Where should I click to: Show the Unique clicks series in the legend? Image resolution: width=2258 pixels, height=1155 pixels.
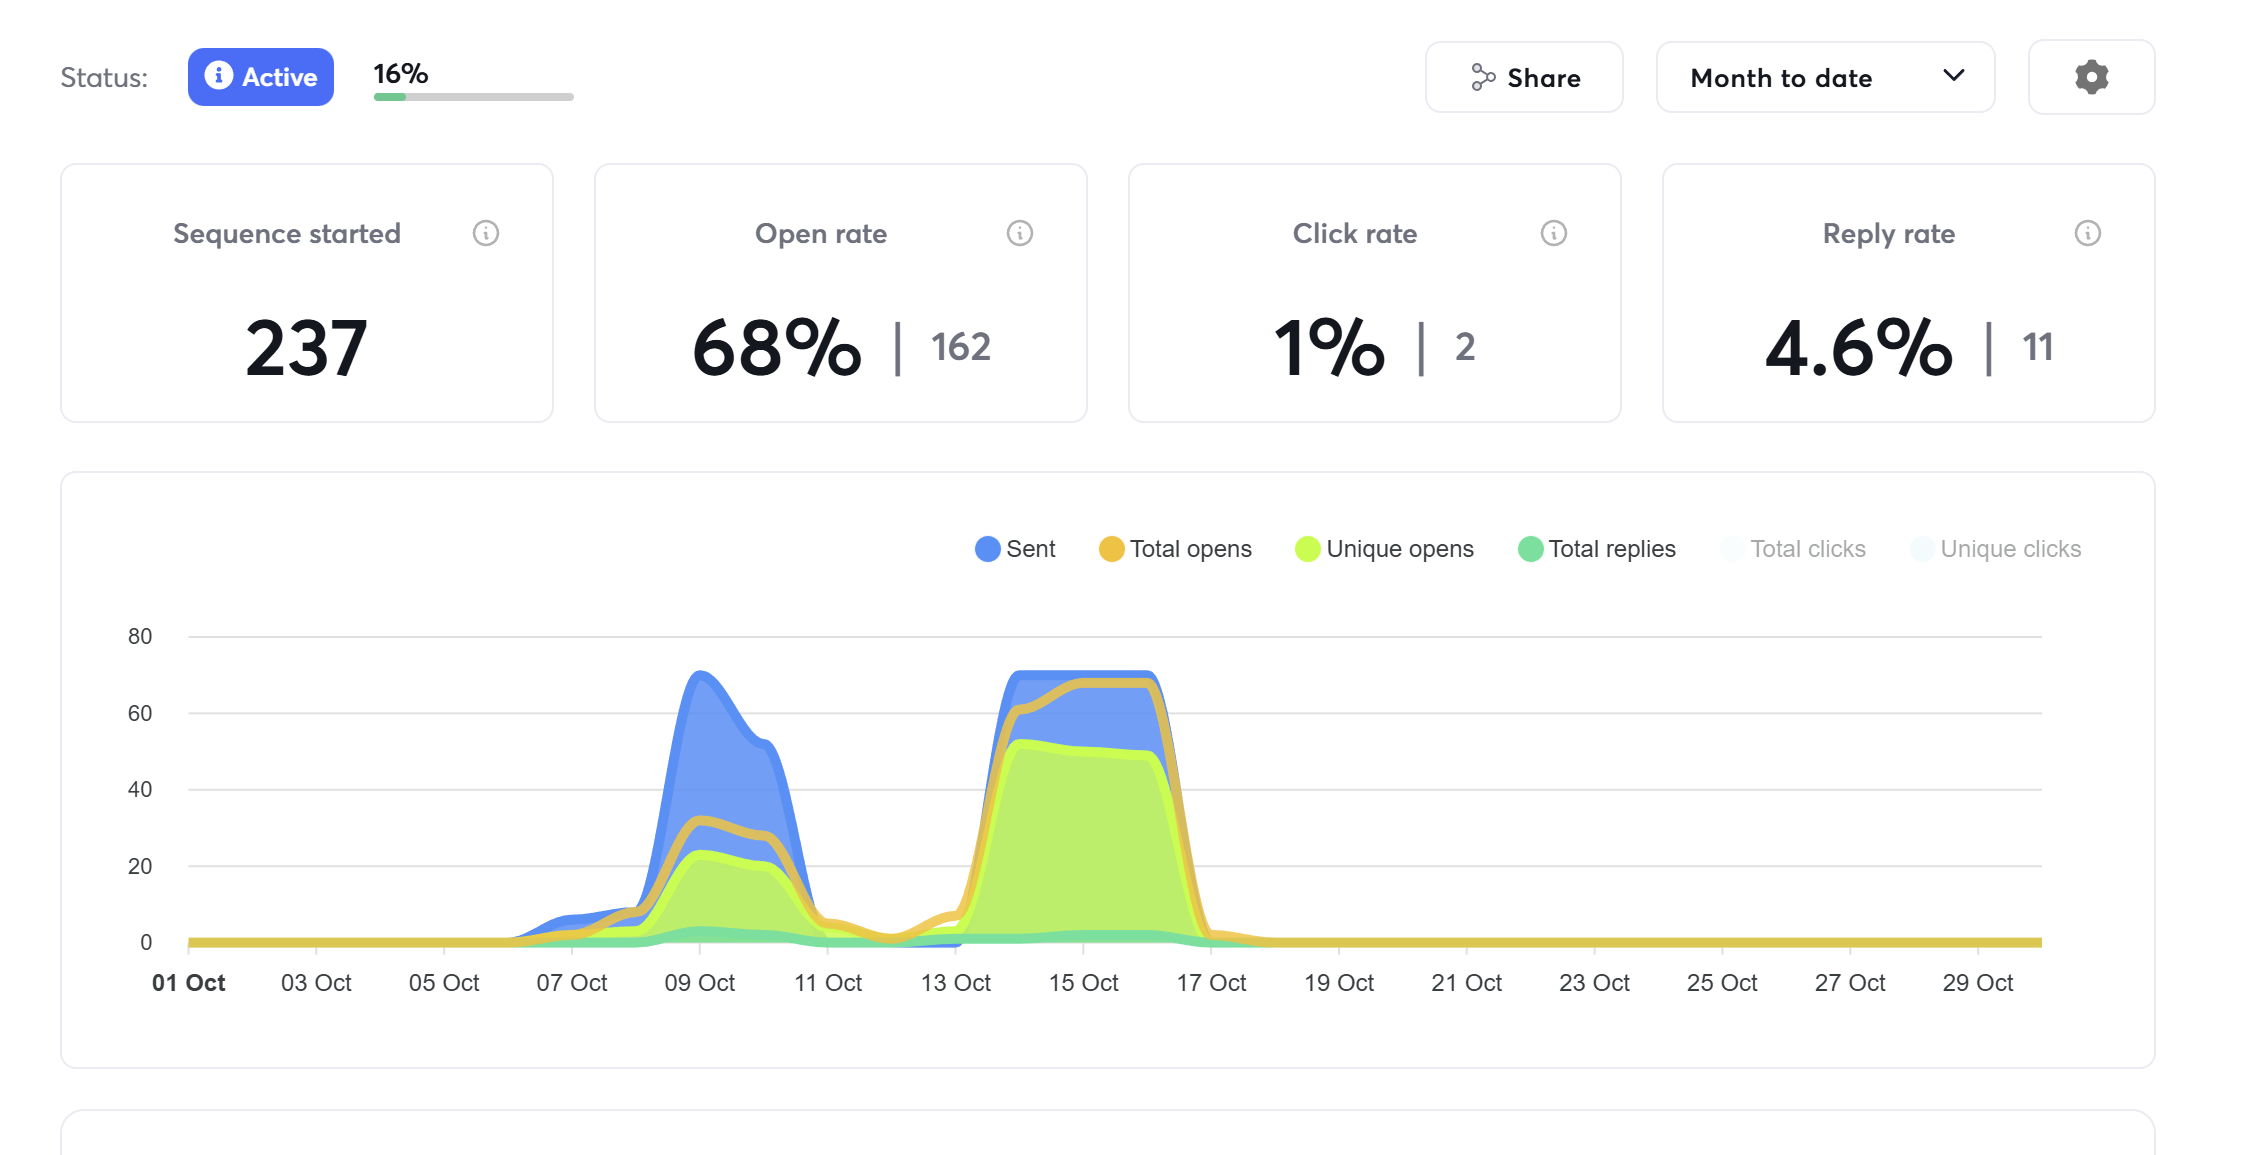tap(1996, 548)
